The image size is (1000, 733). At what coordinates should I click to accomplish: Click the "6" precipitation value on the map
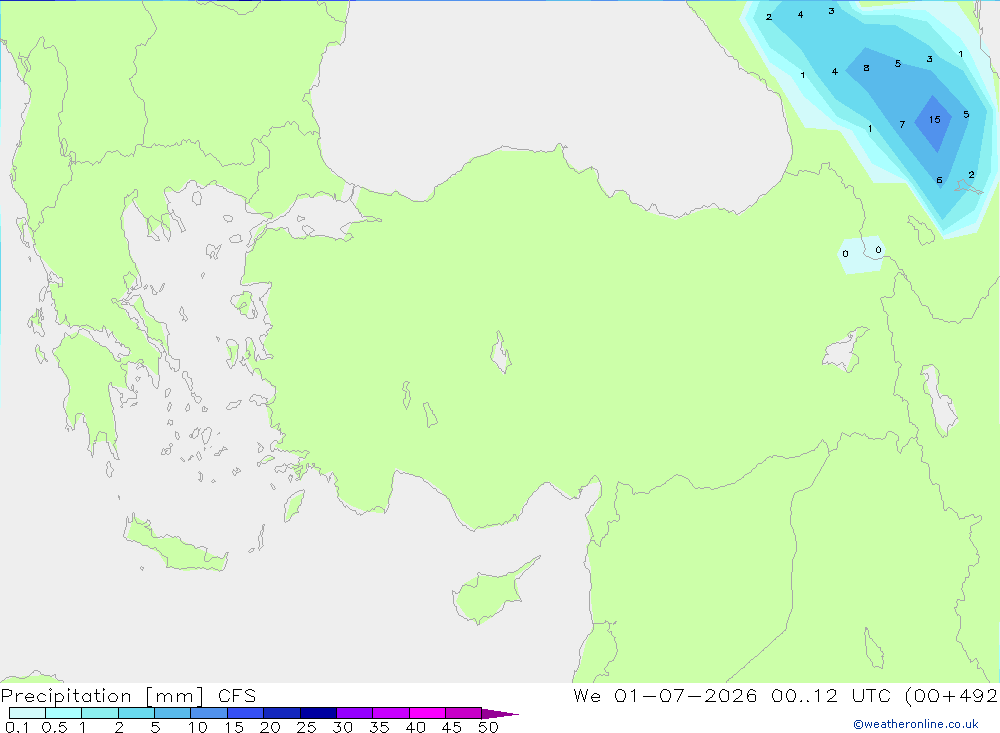[x=939, y=180]
